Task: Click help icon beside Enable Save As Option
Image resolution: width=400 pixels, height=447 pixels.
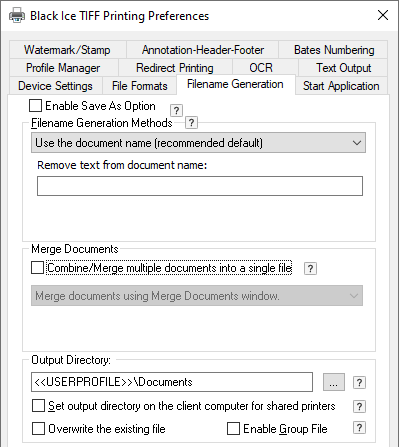Action: tap(176, 110)
